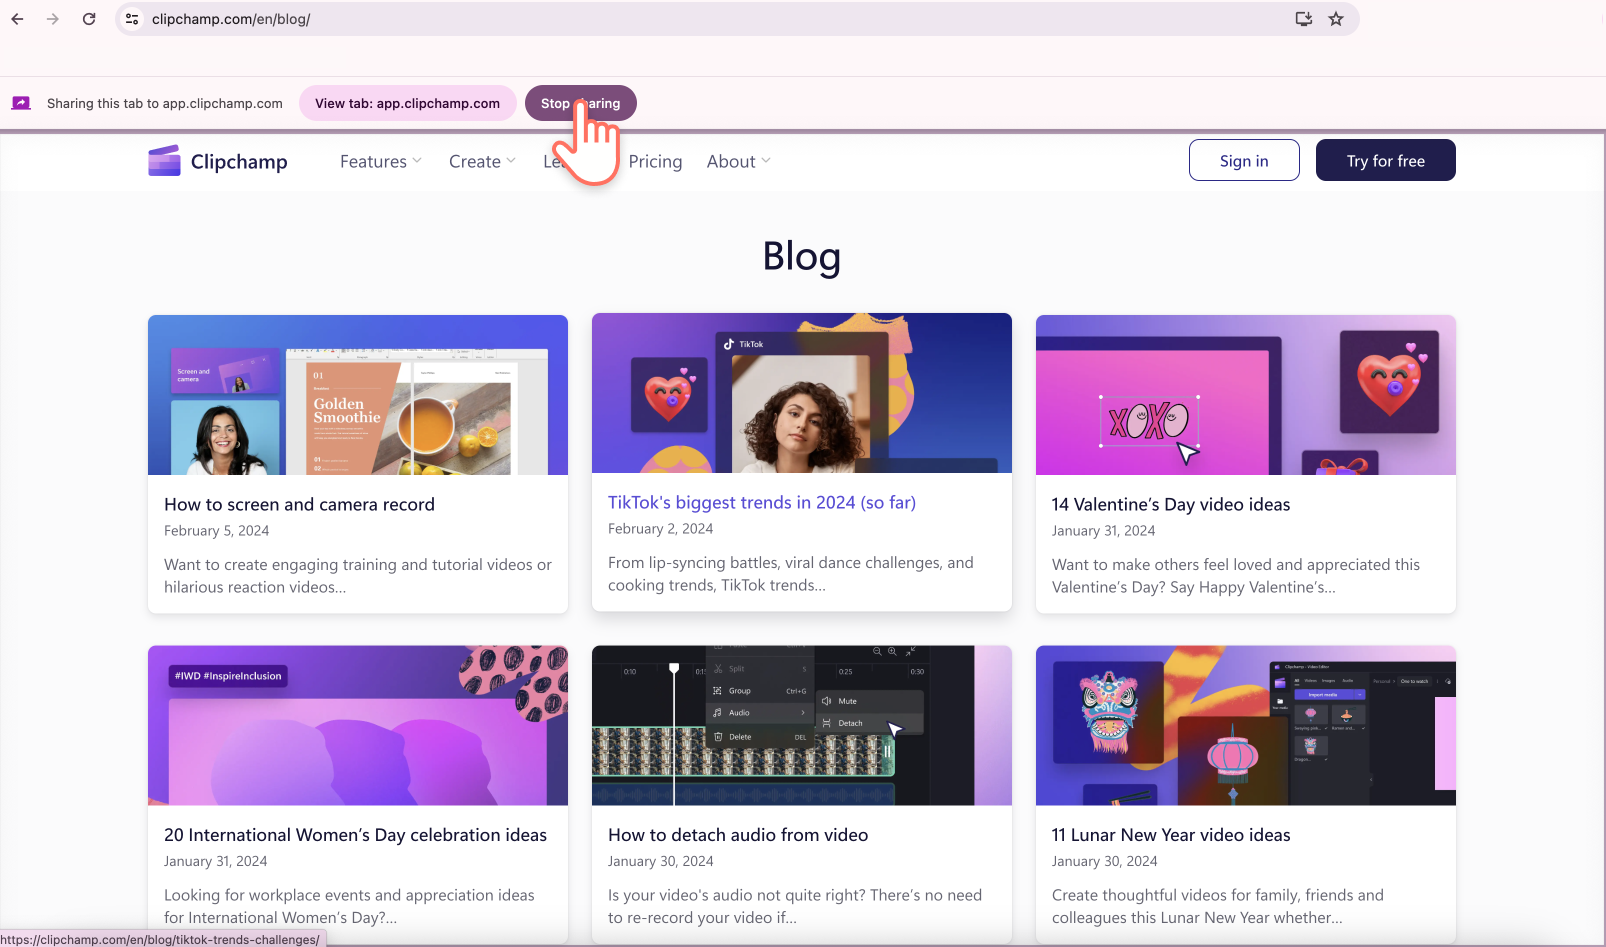
Task: Click 'January 30, 2024' under detach audio article
Action: point(660,861)
